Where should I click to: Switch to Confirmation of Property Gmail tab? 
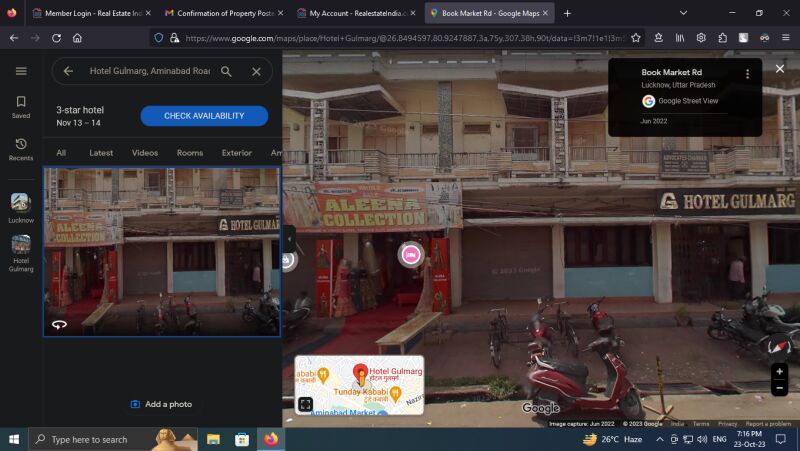224,13
